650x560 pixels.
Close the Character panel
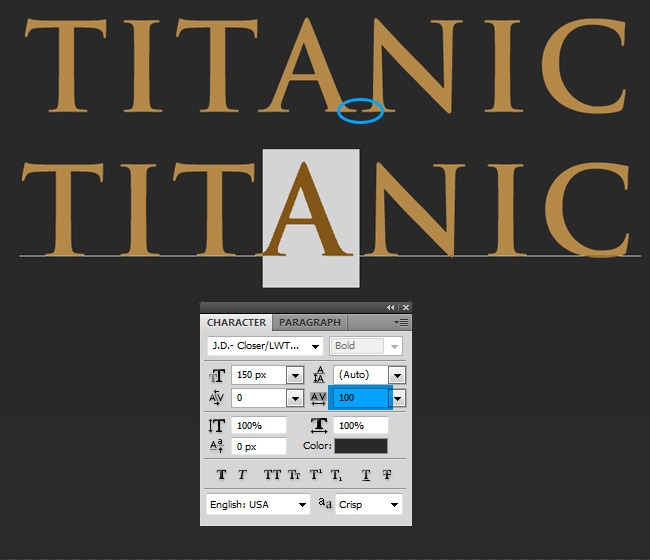pyautogui.click(x=406, y=307)
